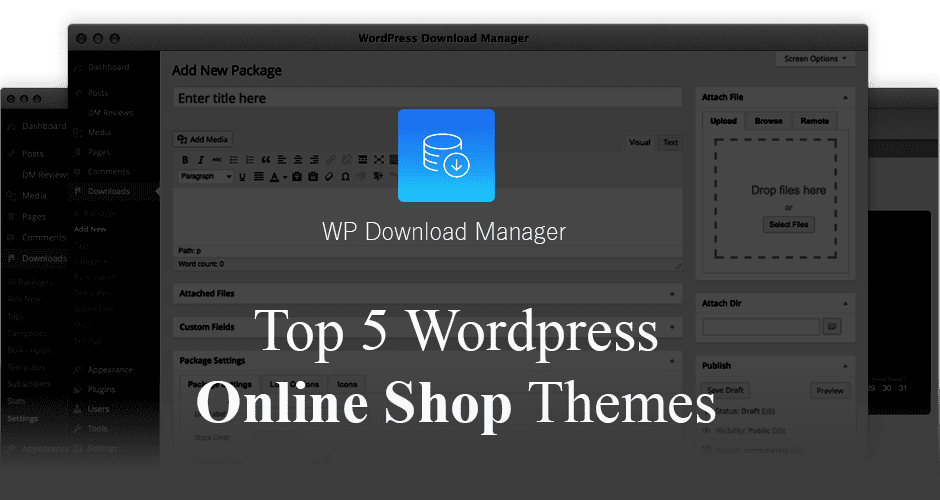
Task: Open the Paragraph format dropdown
Action: pyautogui.click(x=205, y=177)
